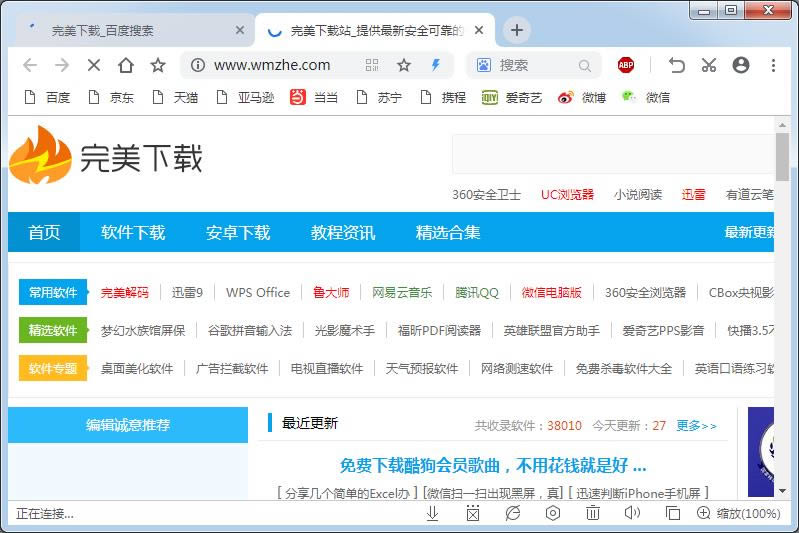Open a new tab with plus button
Screen dimensions: 799x533
(x=517, y=30)
